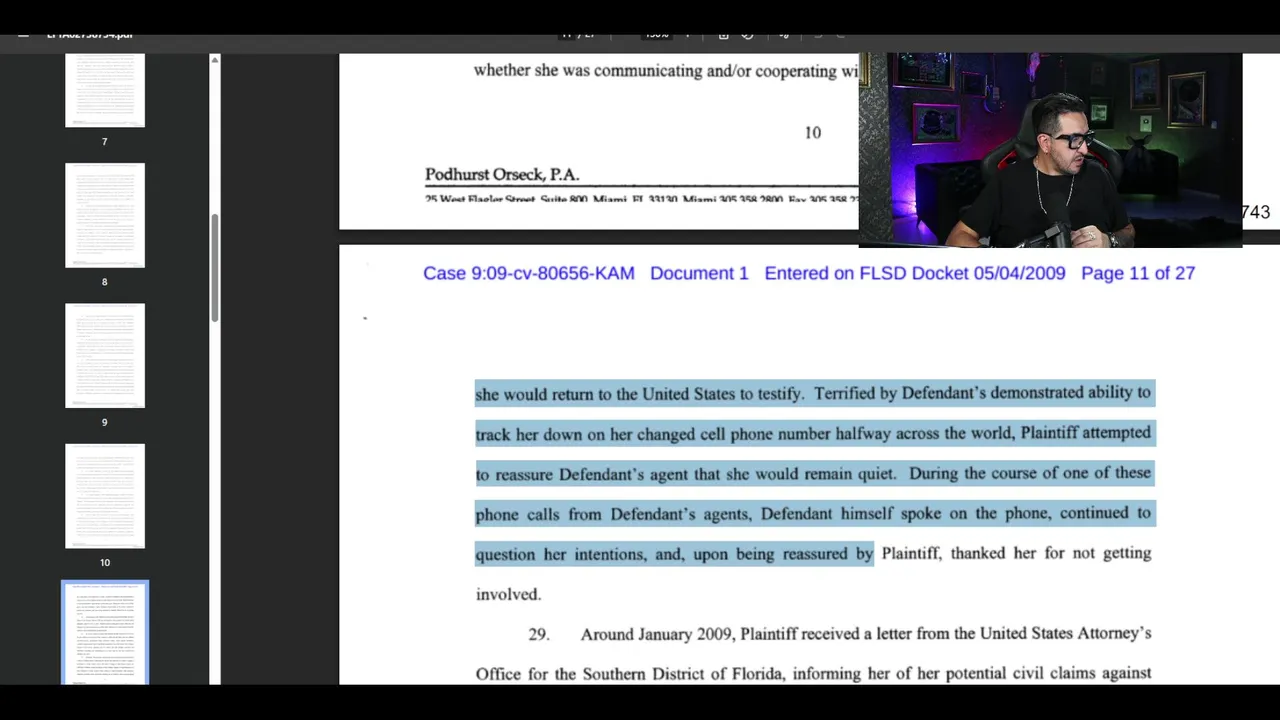Open page 8 thumbnail in sidebar
Screen dimensions: 1280x720
tap(105, 215)
